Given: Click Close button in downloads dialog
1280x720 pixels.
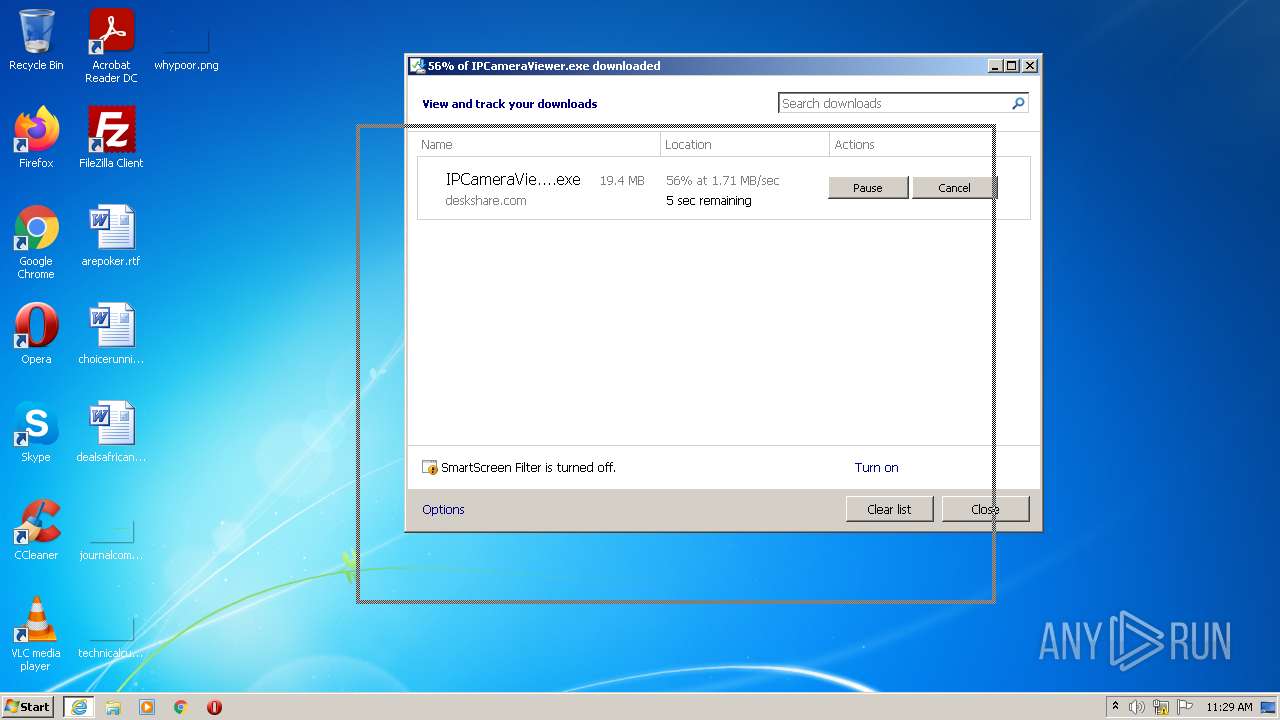Looking at the screenshot, I should pos(985,509).
